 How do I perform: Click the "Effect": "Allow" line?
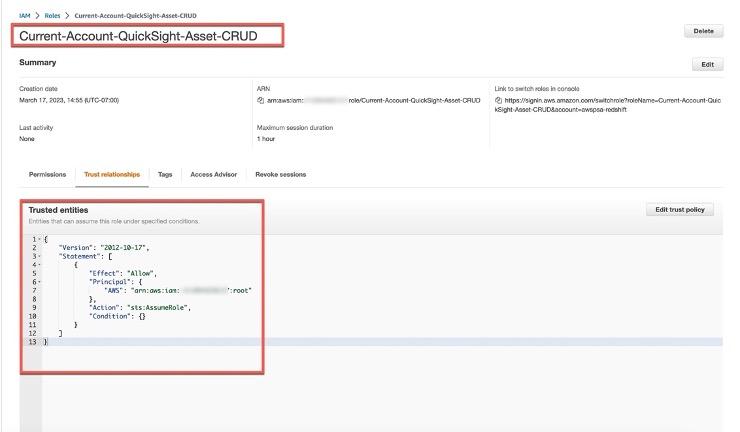123,273
